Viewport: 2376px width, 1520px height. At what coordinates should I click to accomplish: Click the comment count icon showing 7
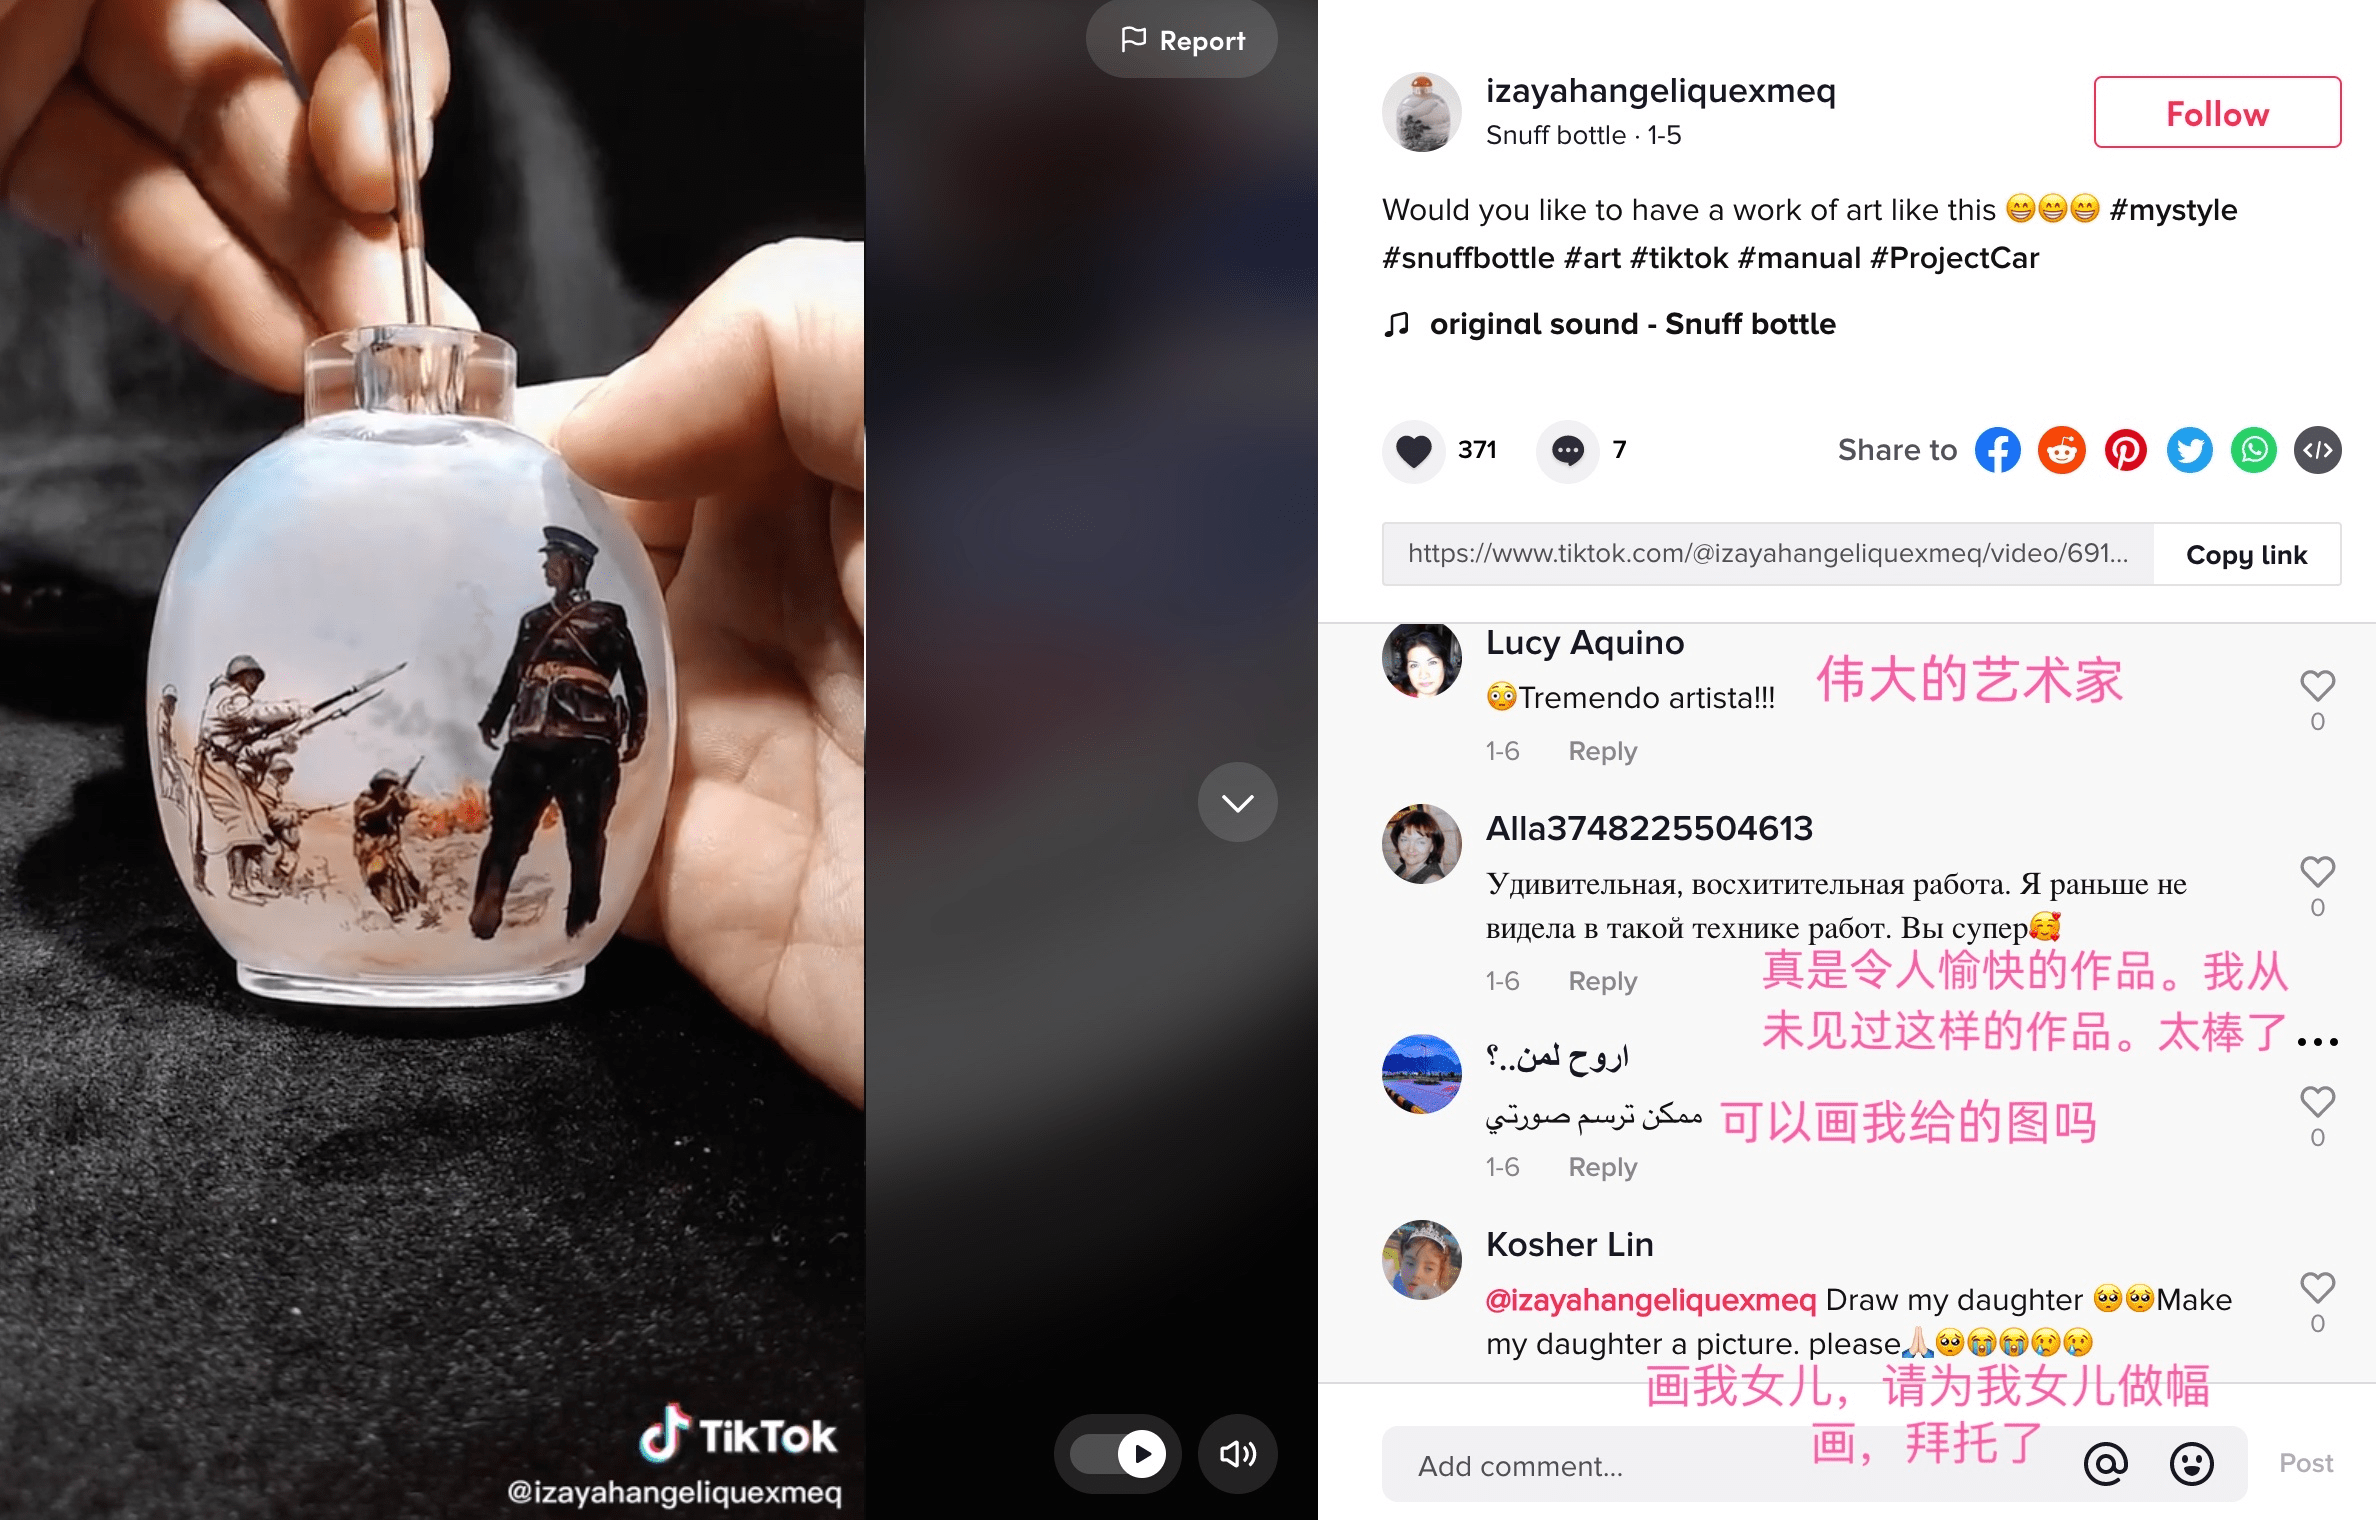tap(1567, 448)
